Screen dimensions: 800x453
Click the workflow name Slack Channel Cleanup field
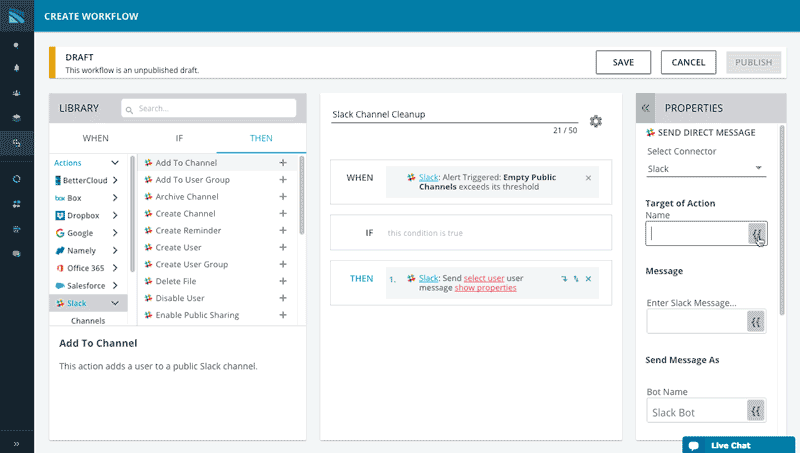pos(454,114)
